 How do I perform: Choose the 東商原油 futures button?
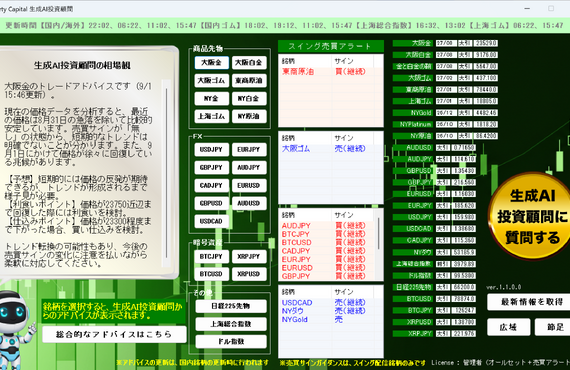[x=249, y=80]
